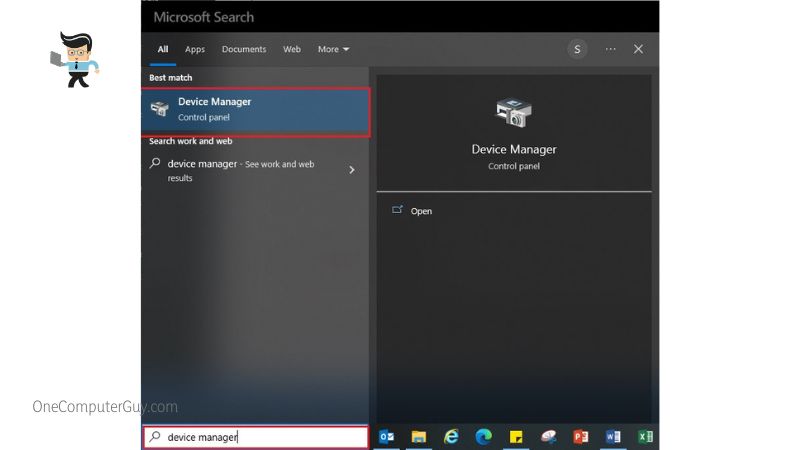Click the search icon beside web results
This screenshot has height=450, width=800.
[x=155, y=163]
